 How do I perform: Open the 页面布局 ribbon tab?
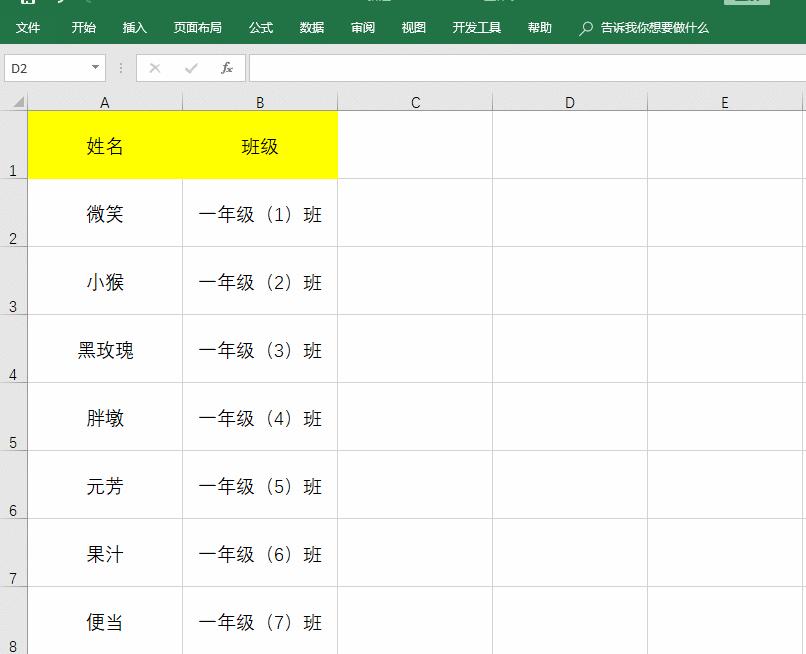click(x=198, y=28)
